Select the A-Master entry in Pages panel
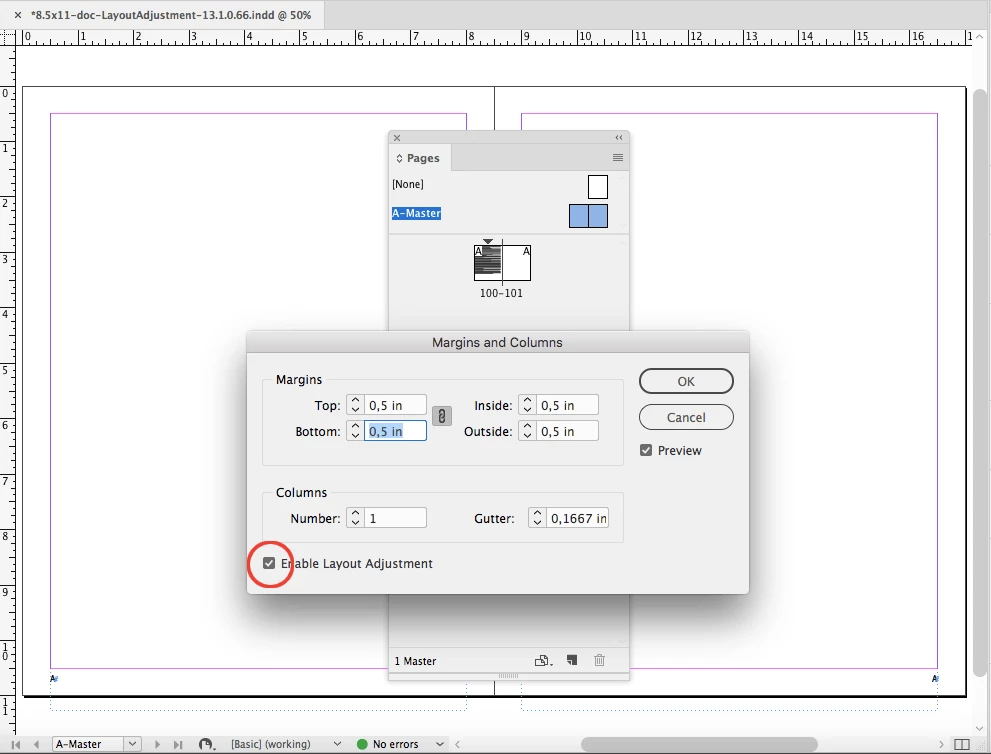The height and width of the screenshot is (754, 991). pyautogui.click(x=416, y=213)
